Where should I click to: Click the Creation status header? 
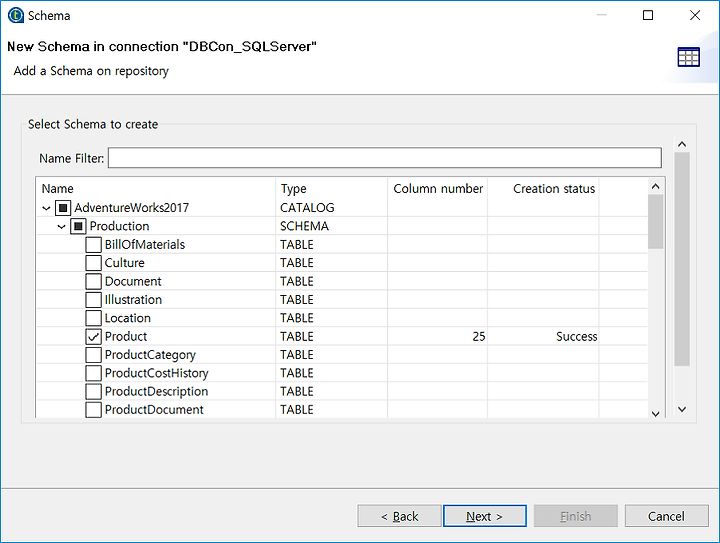544,189
